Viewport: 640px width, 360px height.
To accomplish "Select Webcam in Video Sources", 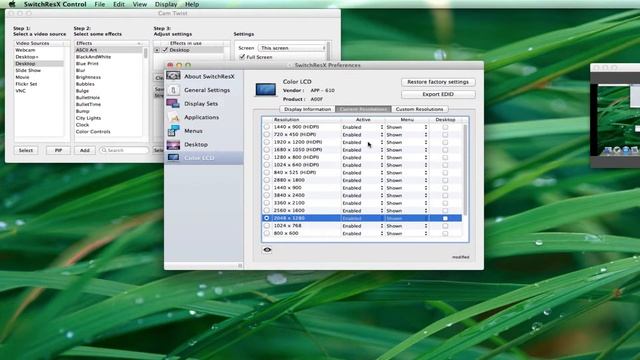I will point(25,50).
